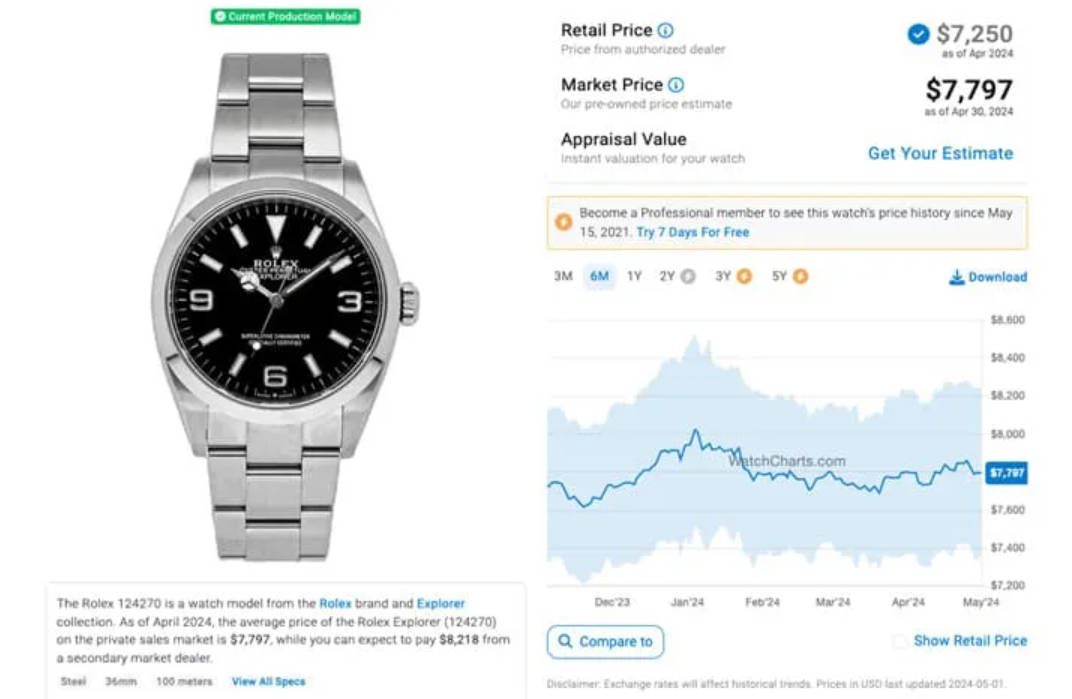The image size is (1072, 699).
Task: Toggle the Show Retail Price checkbox
Action: [x=900, y=641]
